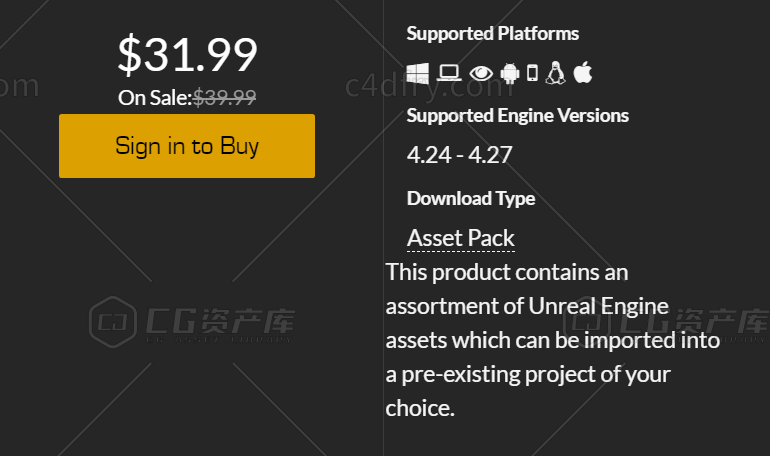770x456 pixels.
Task: Click the mobile phone platform icon
Action: [532, 73]
